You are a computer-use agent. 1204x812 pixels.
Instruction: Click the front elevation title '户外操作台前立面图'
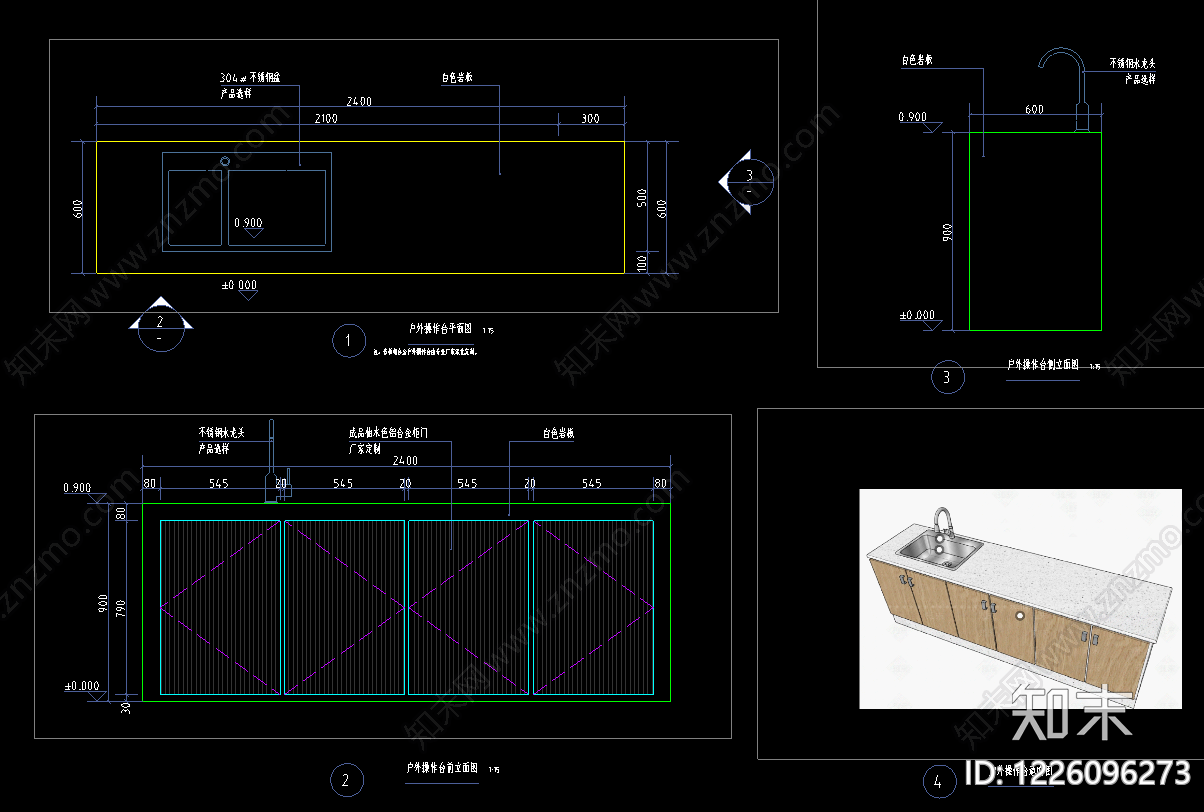pyautogui.click(x=441, y=769)
